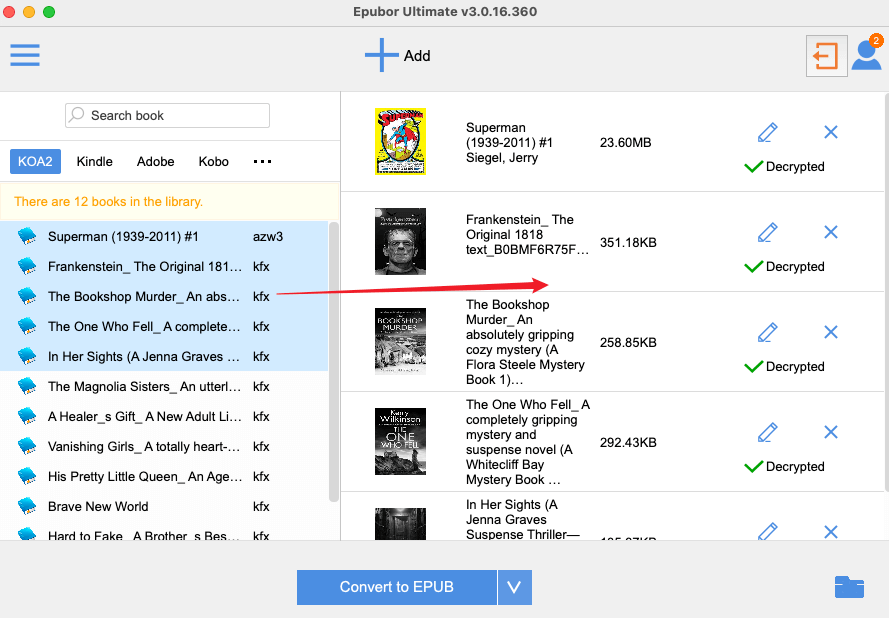Click book icon beside A Healer_s Gift

pyautogui.click(x=27, y=417)
